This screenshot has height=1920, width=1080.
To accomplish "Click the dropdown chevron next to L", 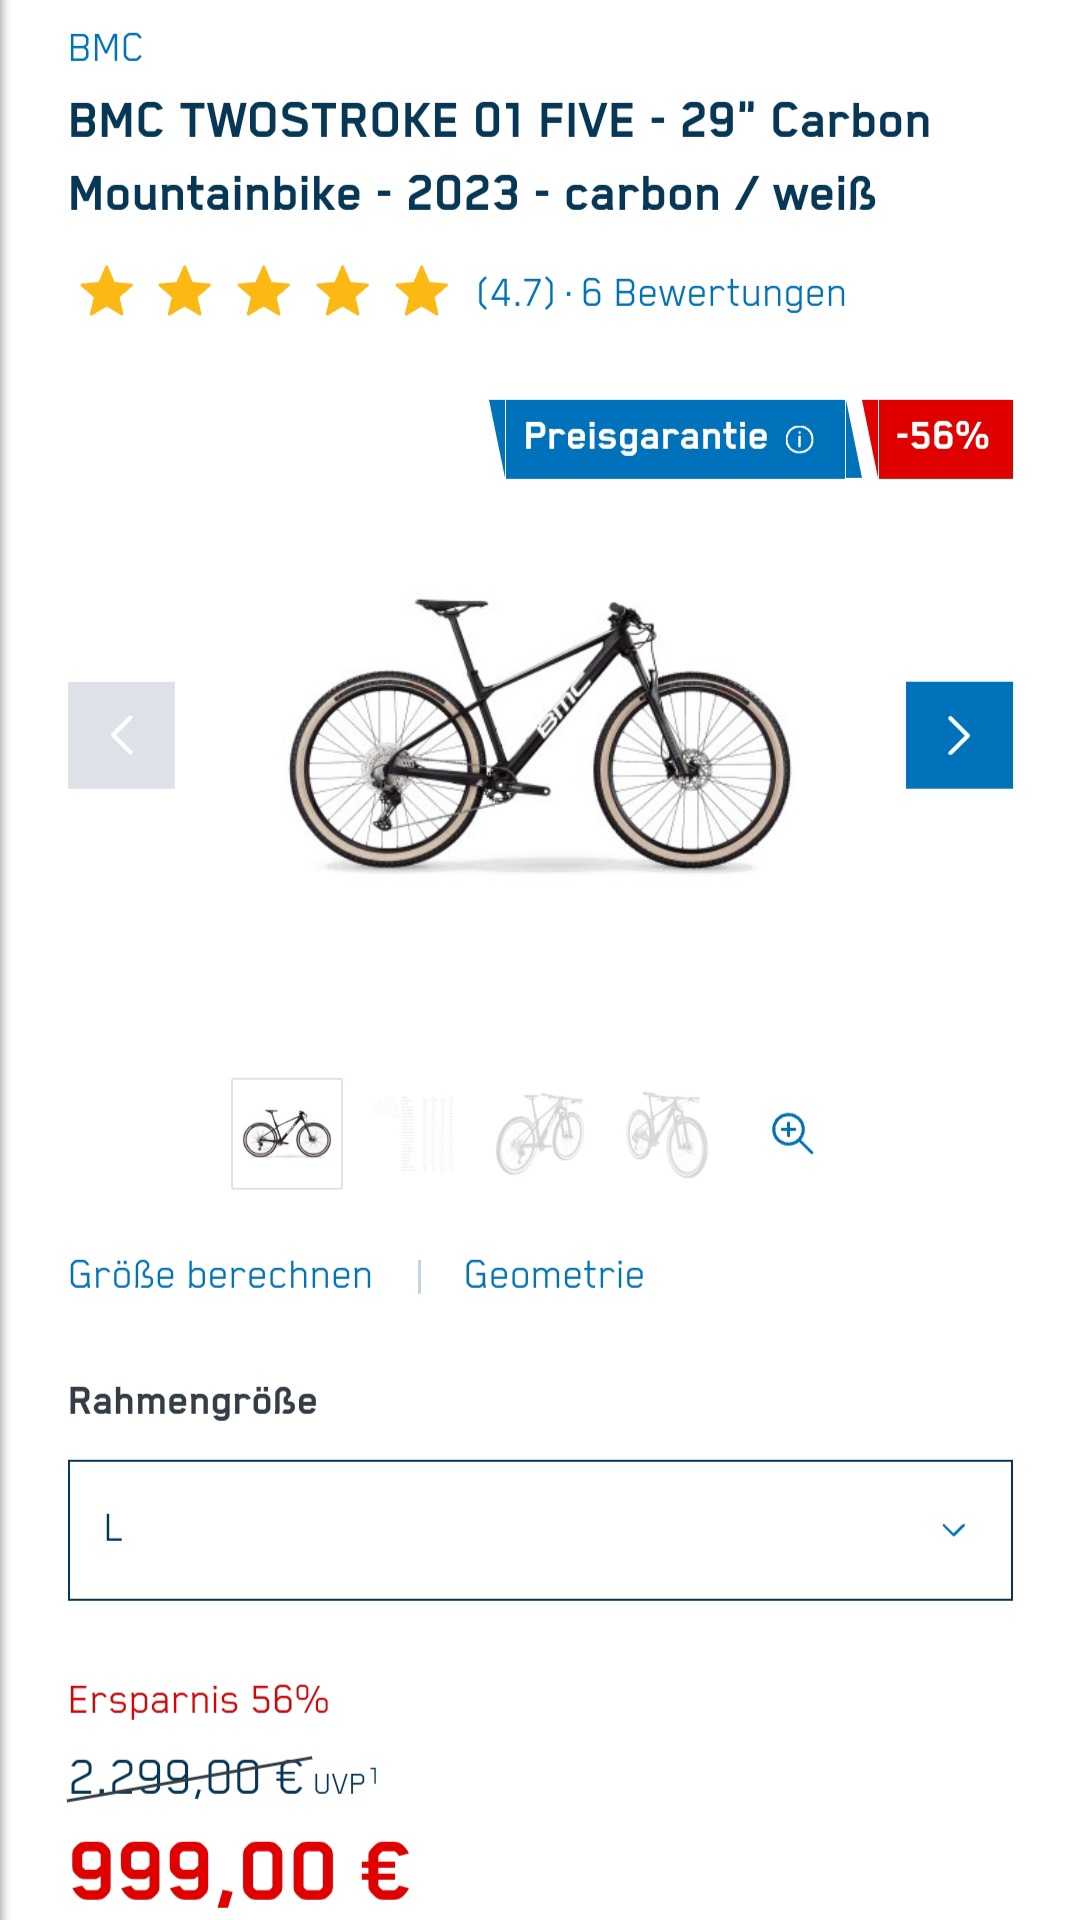I will pos(954,1530).
